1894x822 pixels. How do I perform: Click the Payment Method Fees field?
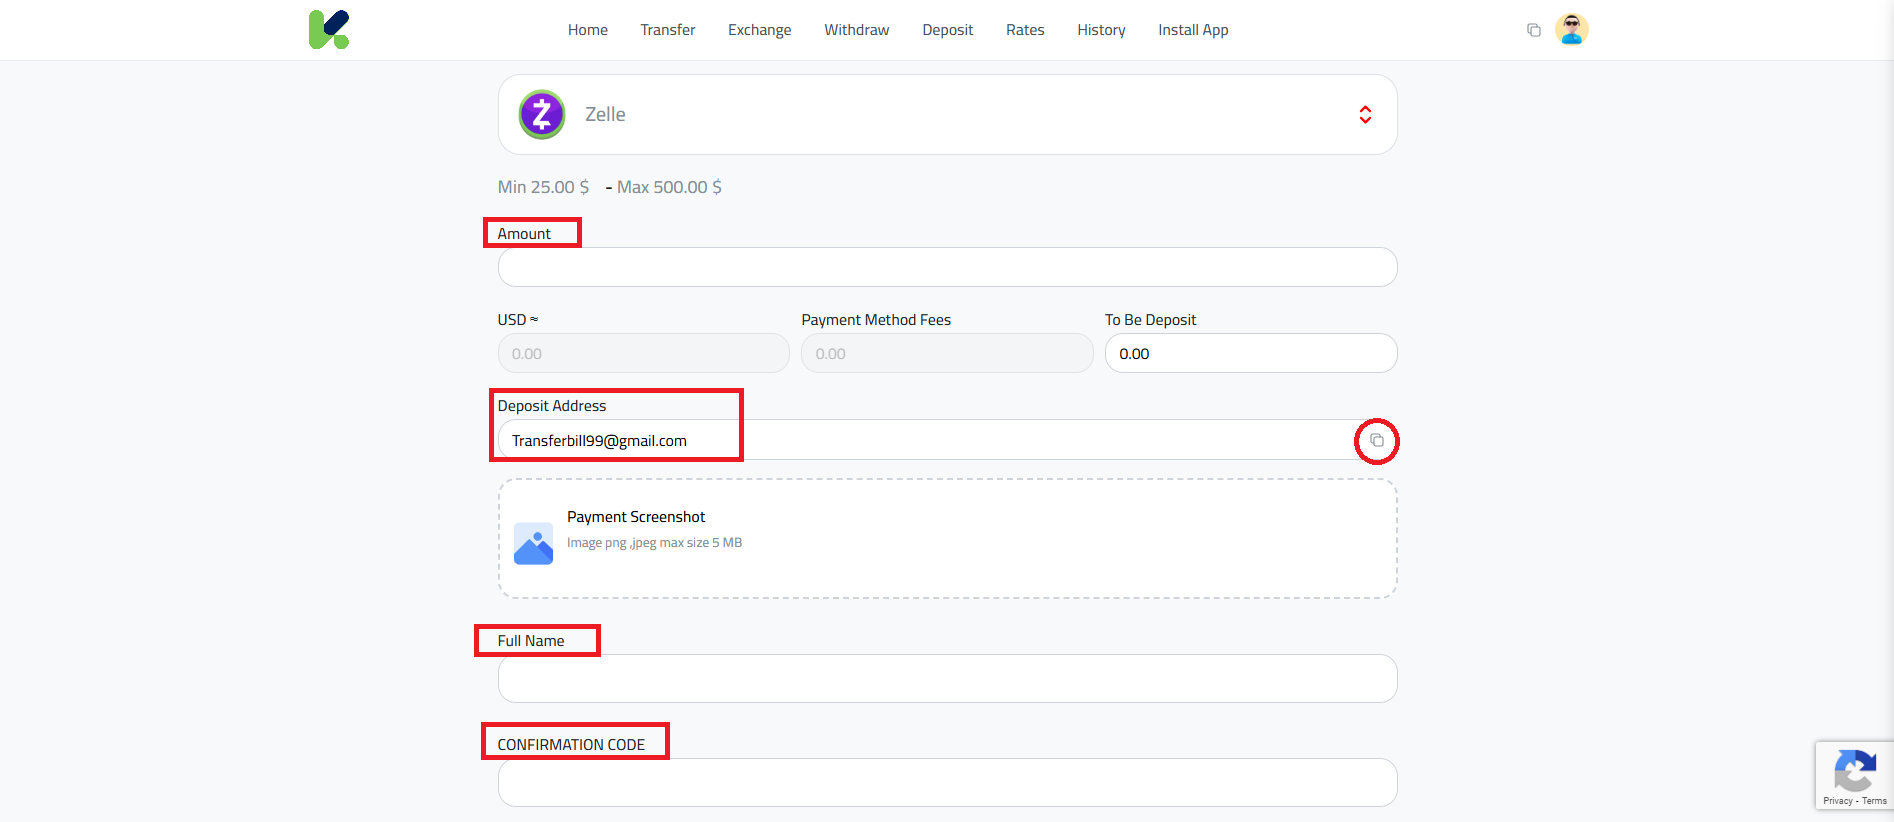pyautogui.click(x=947, y=353)
